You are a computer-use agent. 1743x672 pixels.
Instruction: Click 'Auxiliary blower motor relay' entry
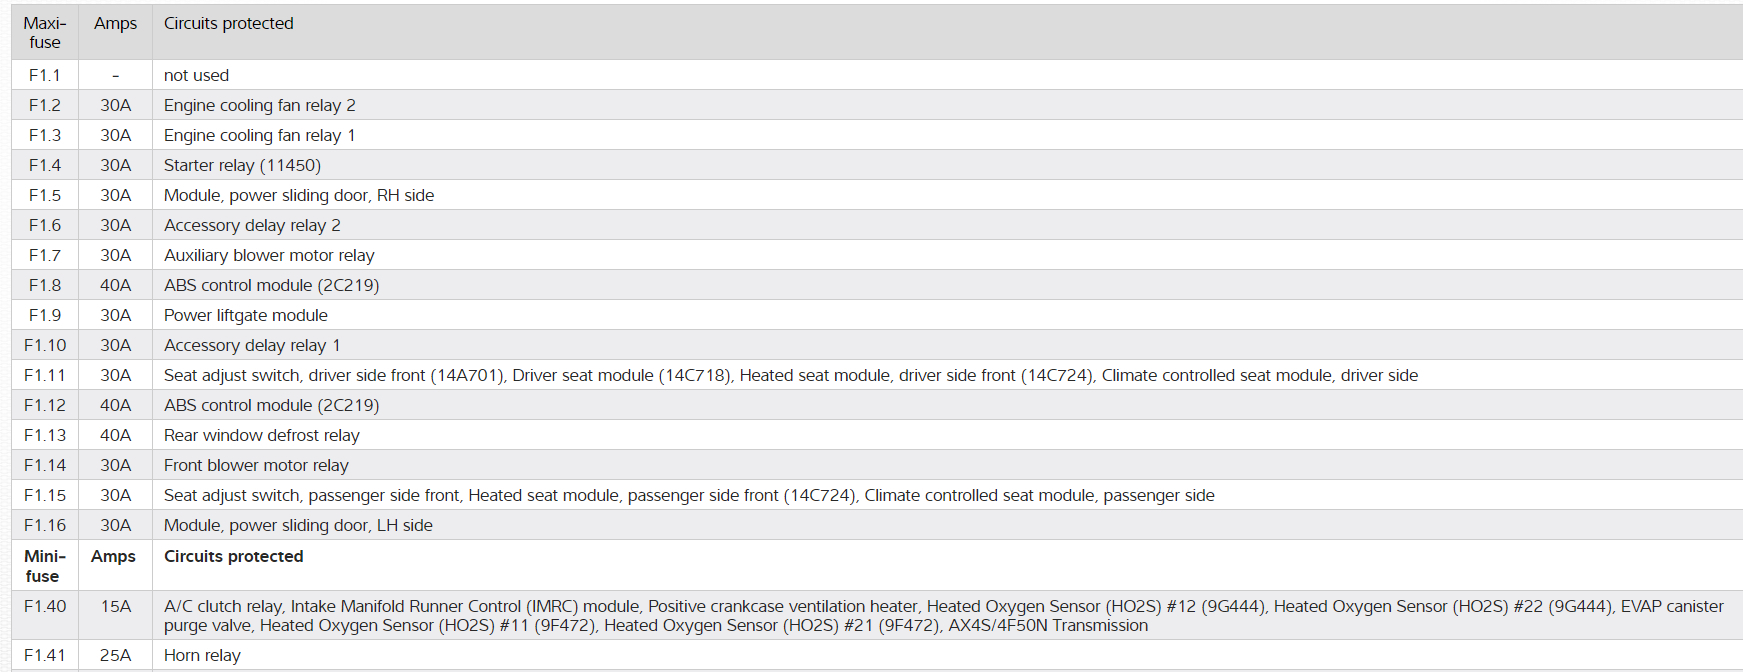click(269, 255)
